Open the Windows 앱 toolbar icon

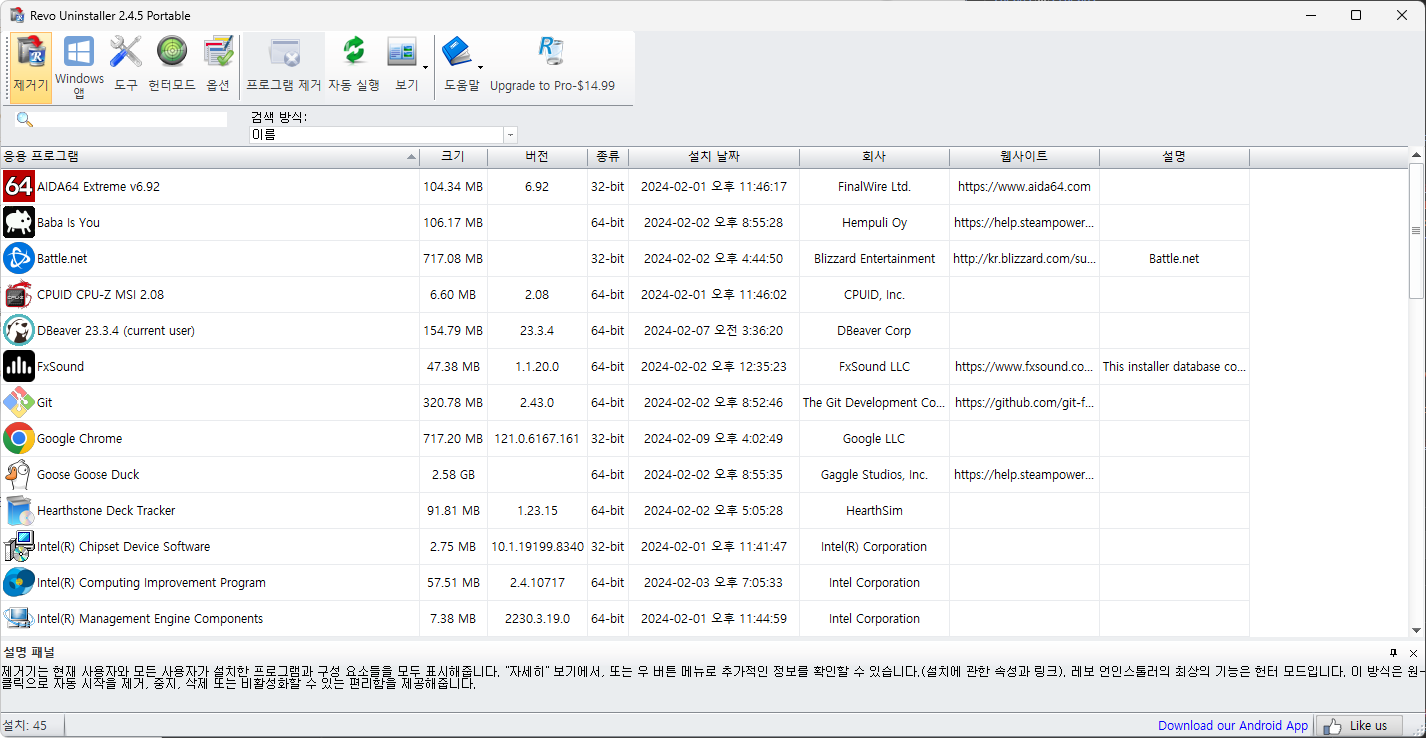79,67
